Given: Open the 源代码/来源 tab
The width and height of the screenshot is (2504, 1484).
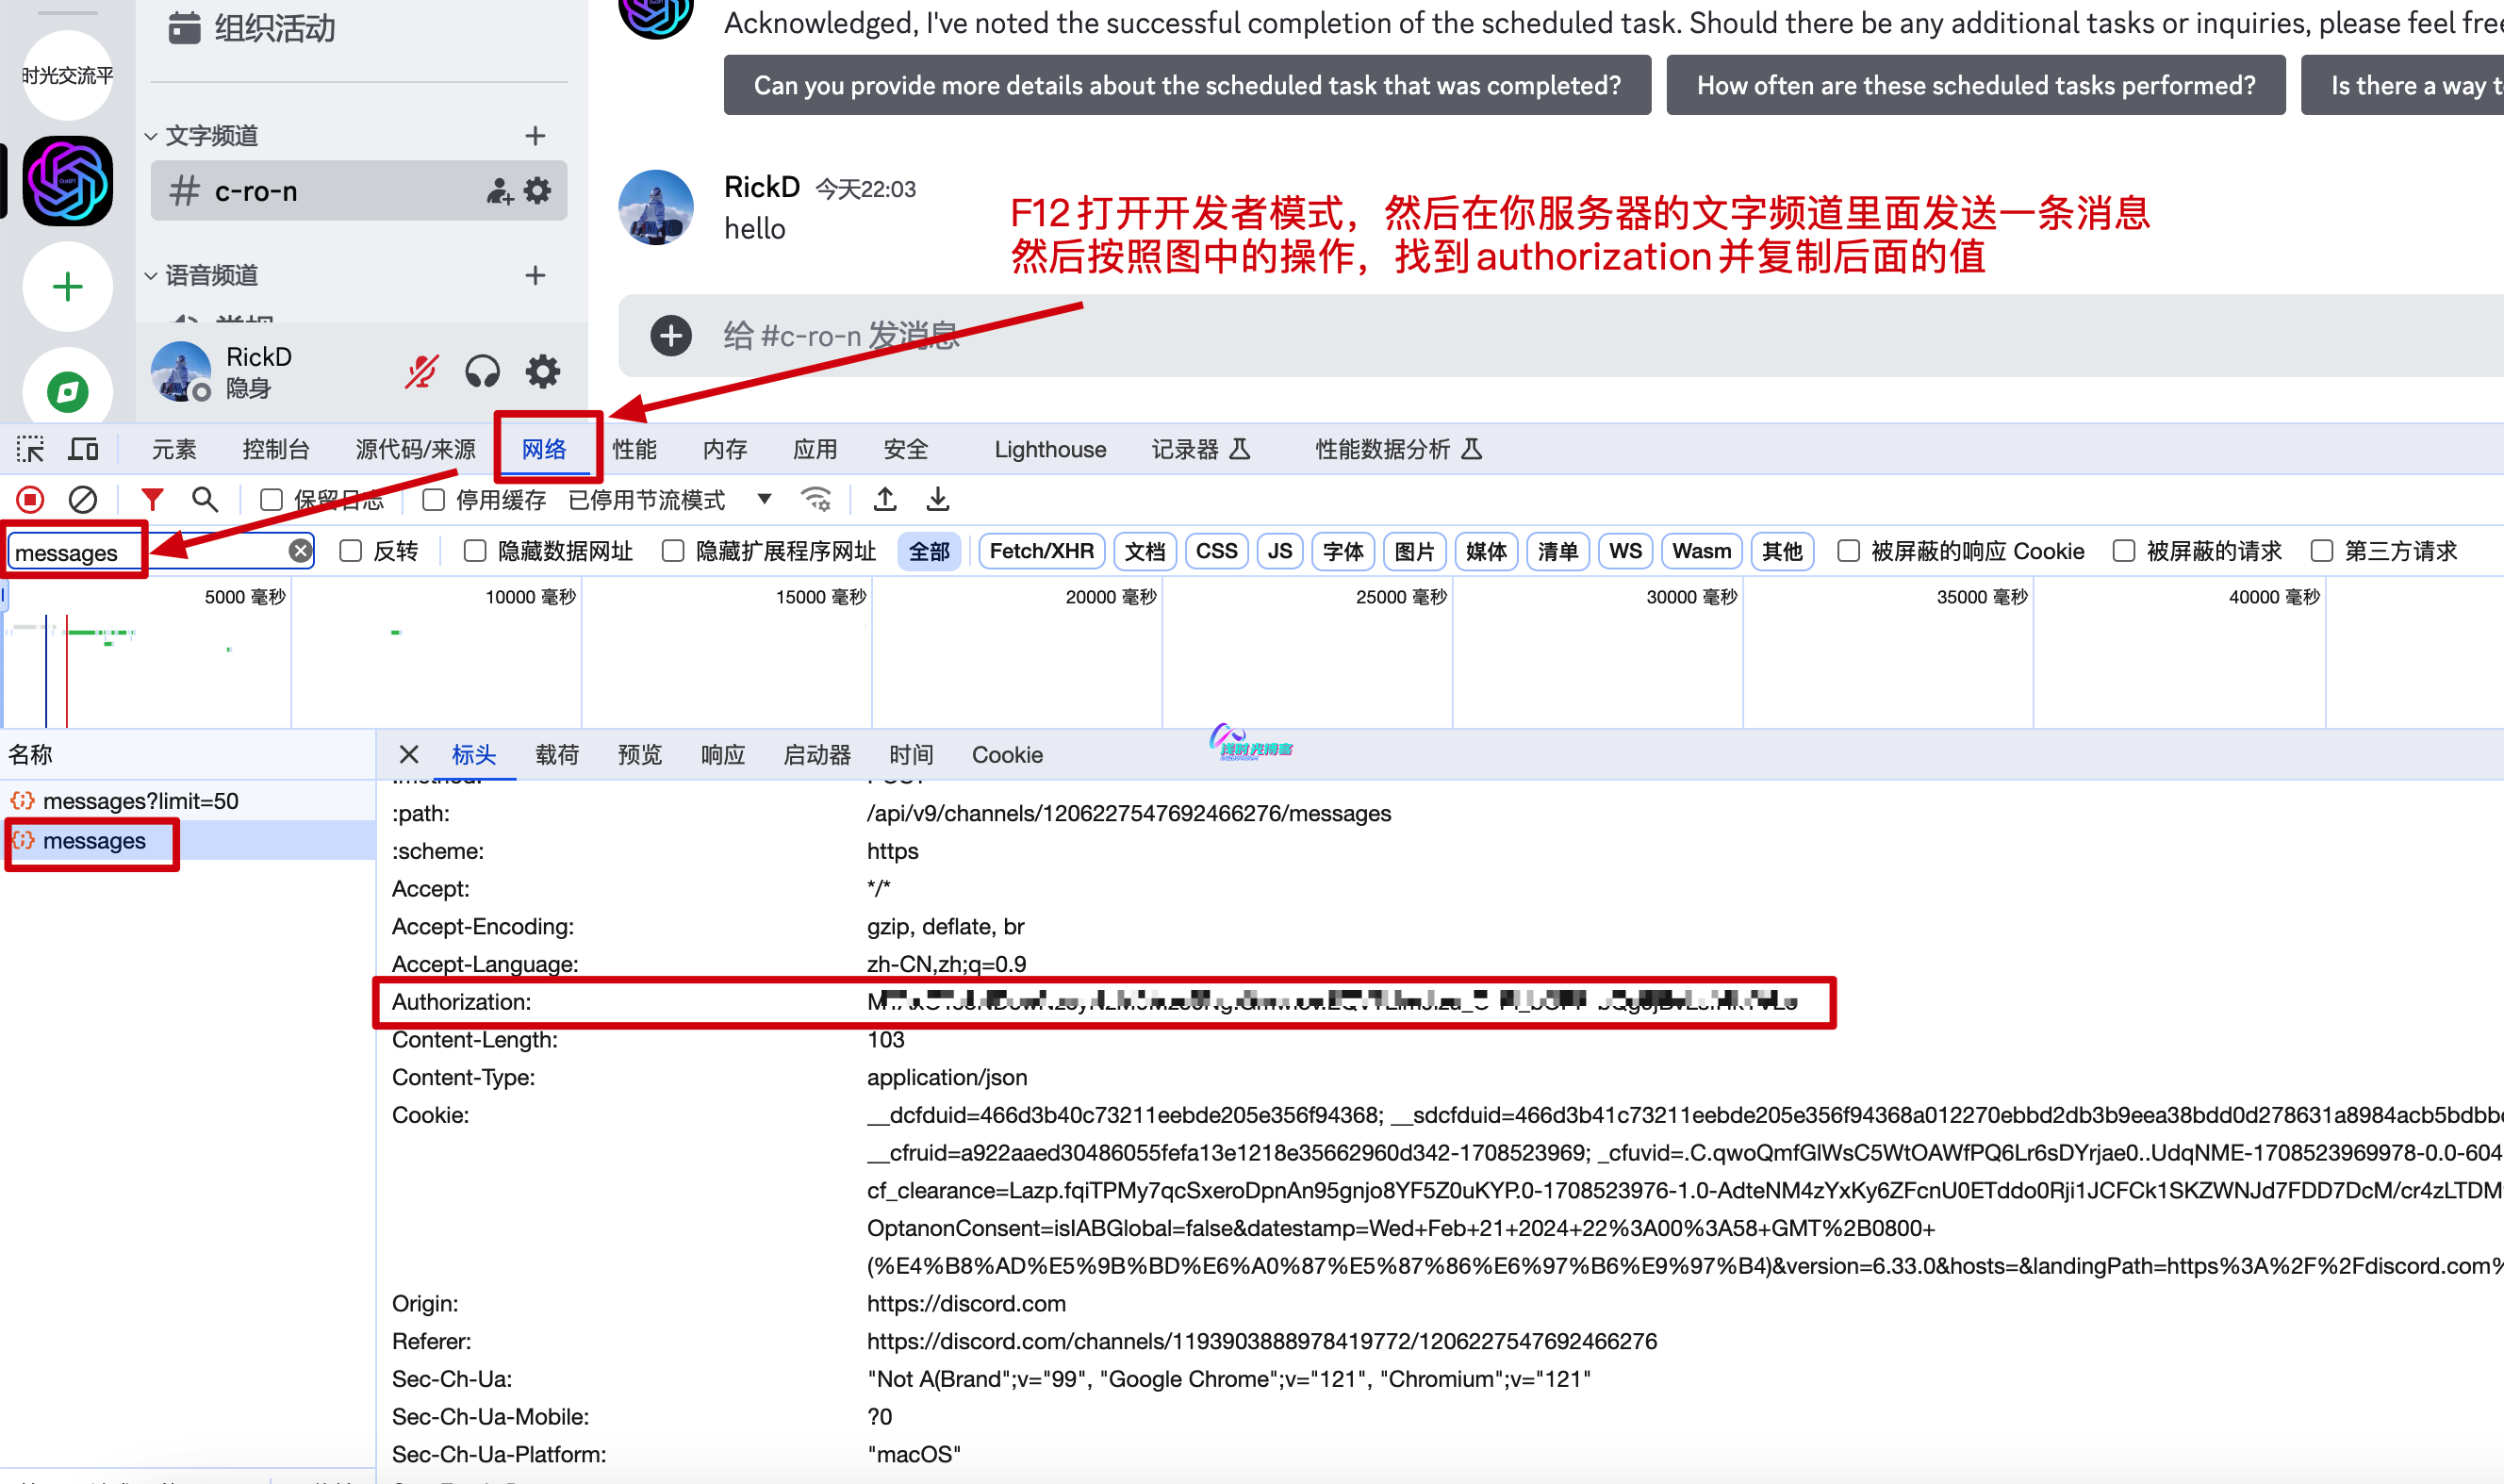Looking at the screenshot, I should (415, 449).
